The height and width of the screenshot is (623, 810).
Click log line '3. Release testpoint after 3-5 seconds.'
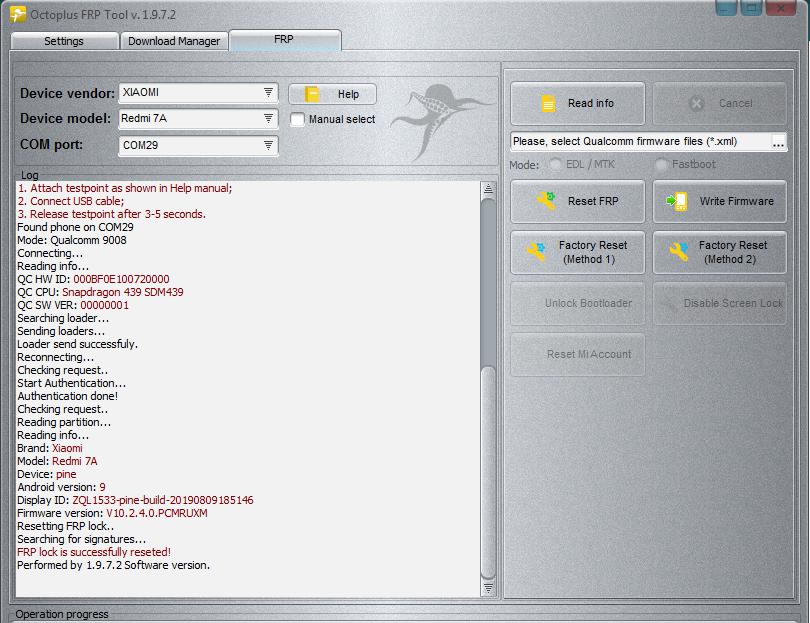[x=112, y=214]
